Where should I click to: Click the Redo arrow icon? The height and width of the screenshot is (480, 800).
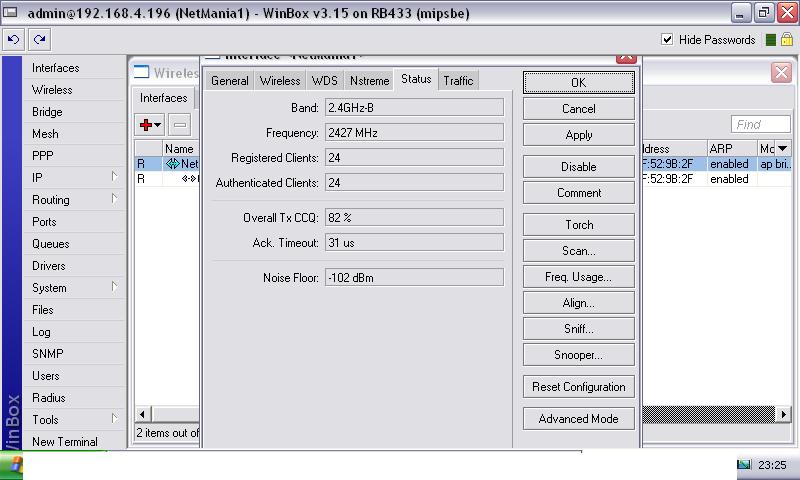pos(39,39)
